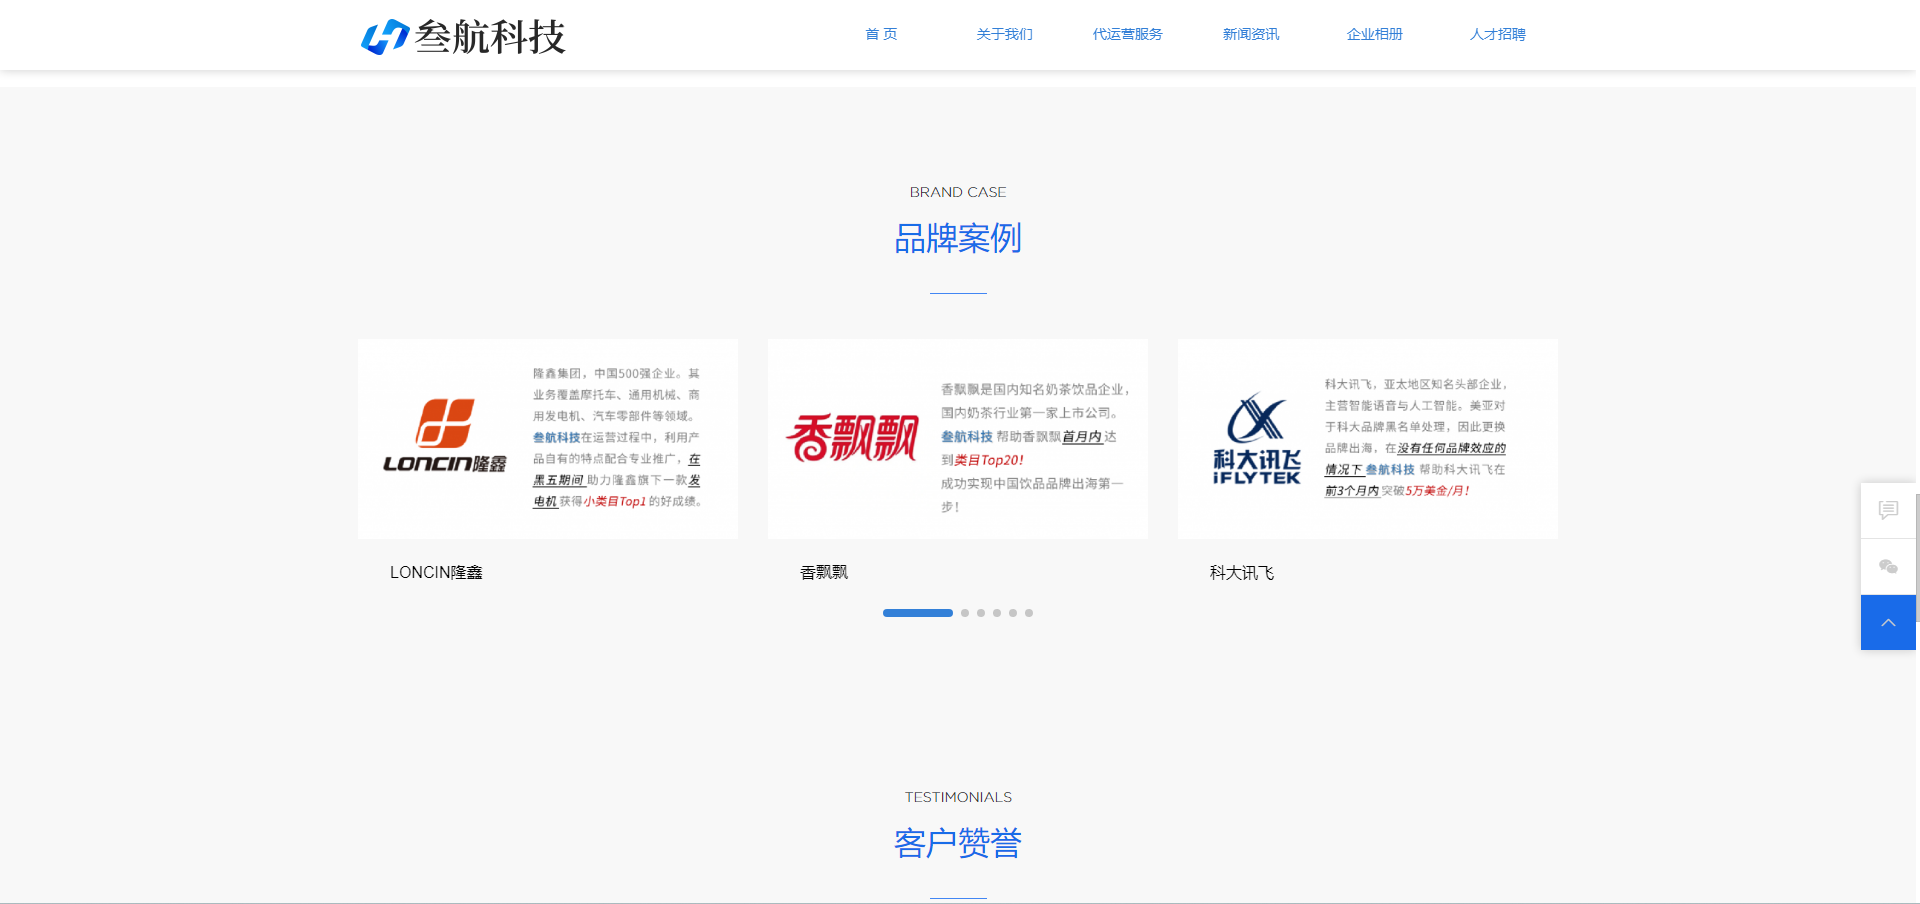Image resolution: width=1920 pixels, height=904 pixels.
Task: Click the 香飘飘 caption link
Action: pyautogui.click(x=824, y=572)
